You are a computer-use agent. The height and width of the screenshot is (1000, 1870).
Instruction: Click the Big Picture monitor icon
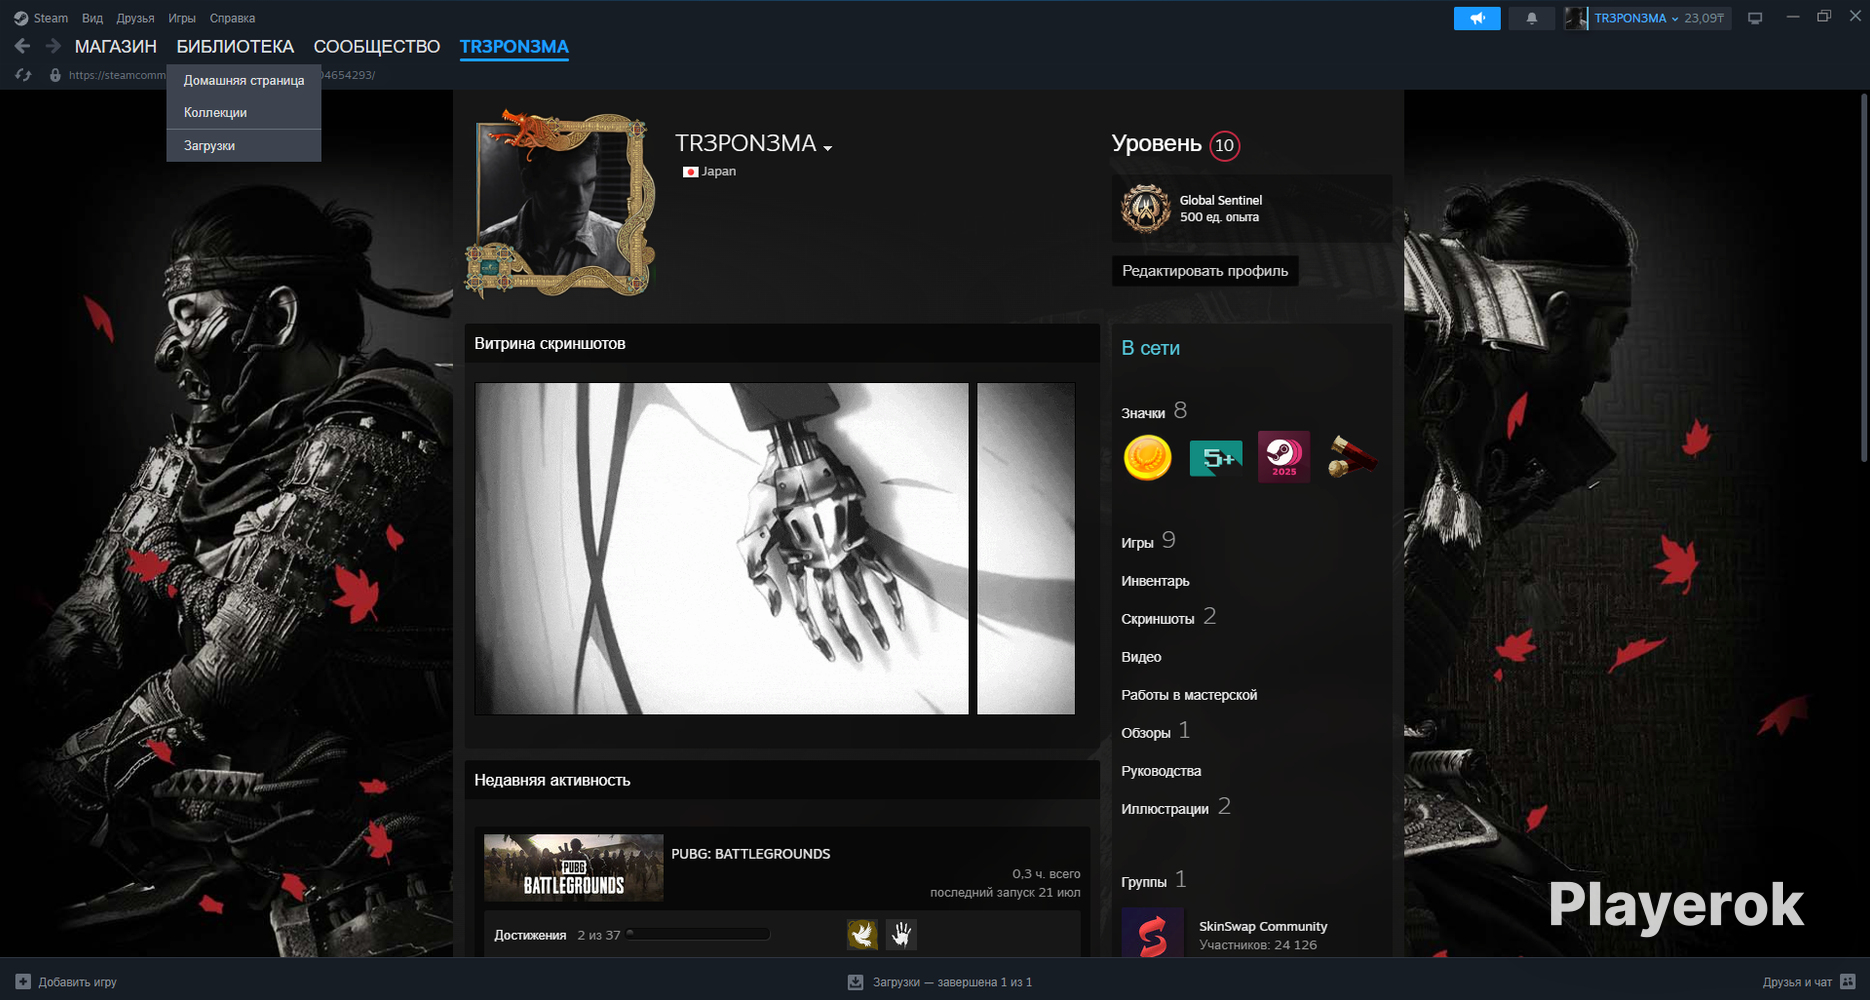[x=1755, y=18]
